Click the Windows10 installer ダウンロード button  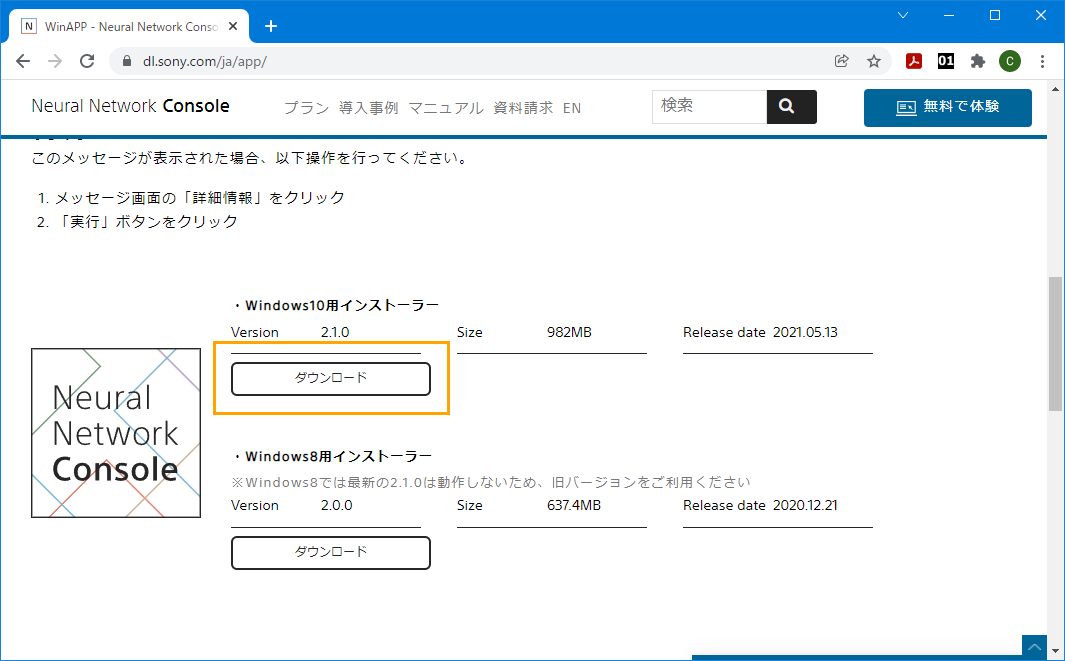[330, 379]
